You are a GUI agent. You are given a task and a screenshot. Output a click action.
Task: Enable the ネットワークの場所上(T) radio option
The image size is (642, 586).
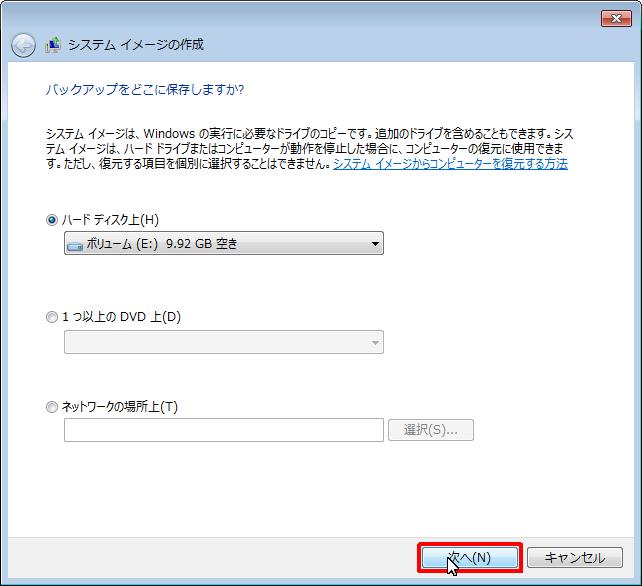point(52,407)
